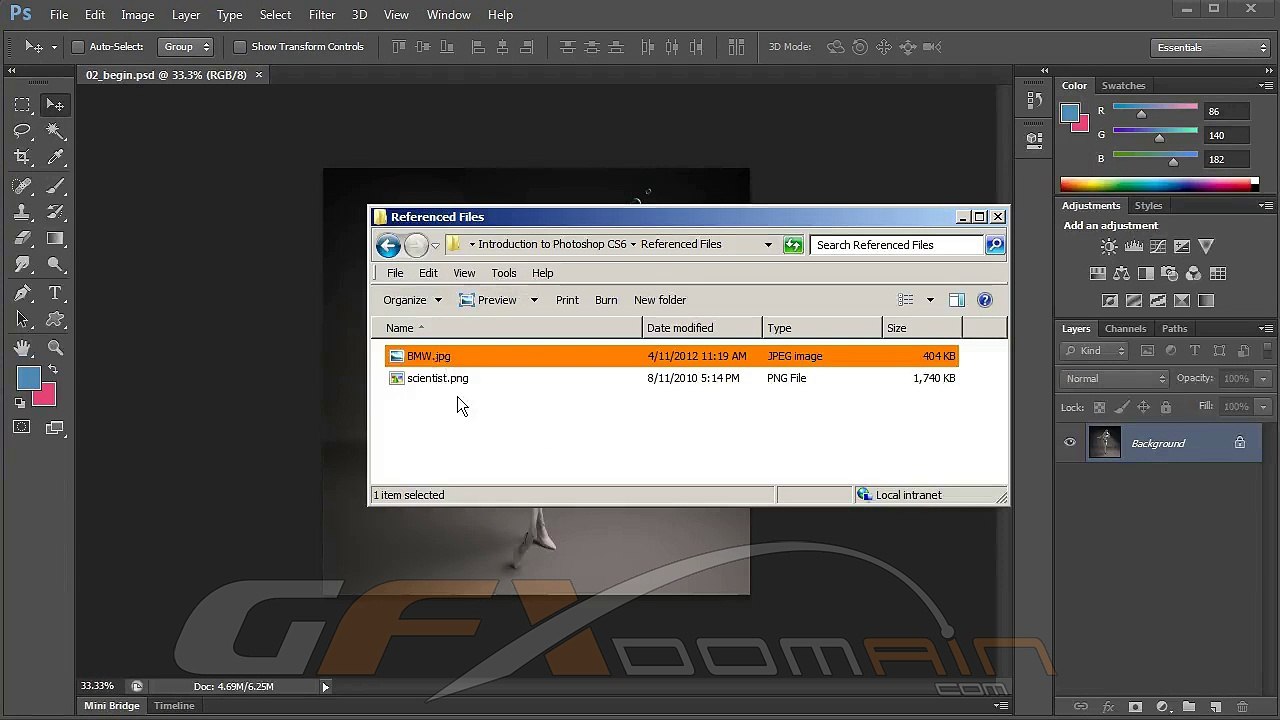
Task: Select the Move tool in toolbox
Action: 56,105
